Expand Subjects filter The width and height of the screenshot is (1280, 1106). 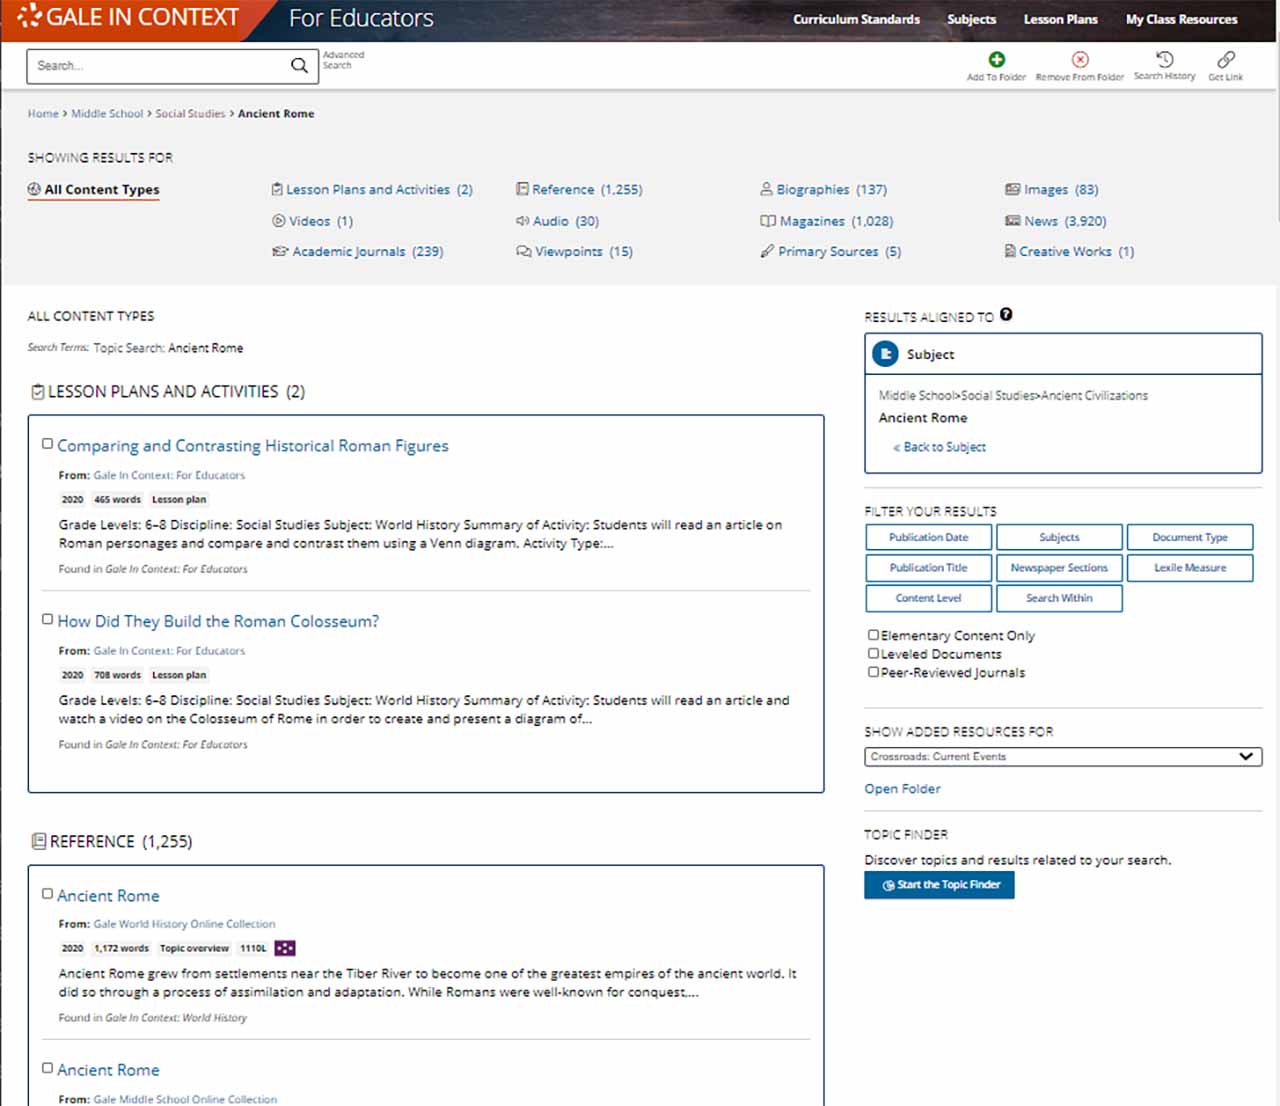1059,537
